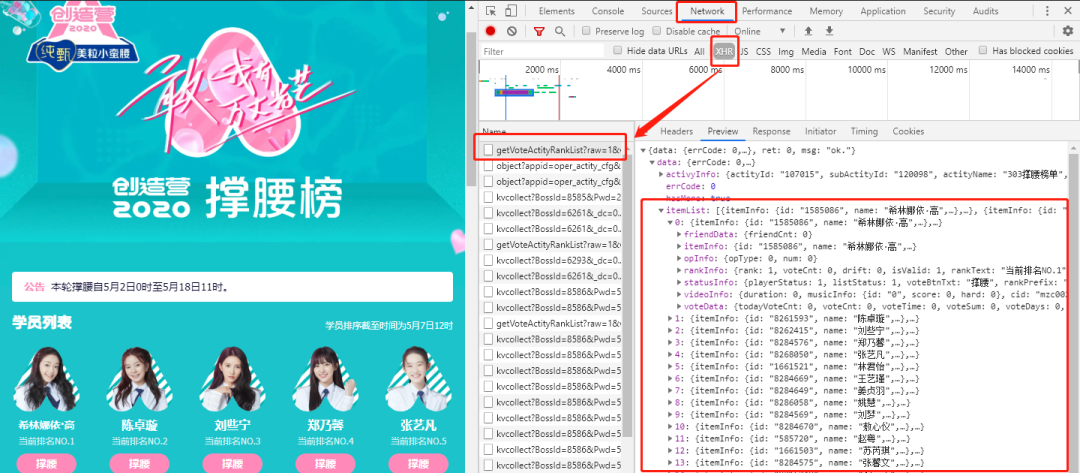Expand item 11 with id 585720
This screenshot has width=1080, height=473.
(x=670, y=439)
